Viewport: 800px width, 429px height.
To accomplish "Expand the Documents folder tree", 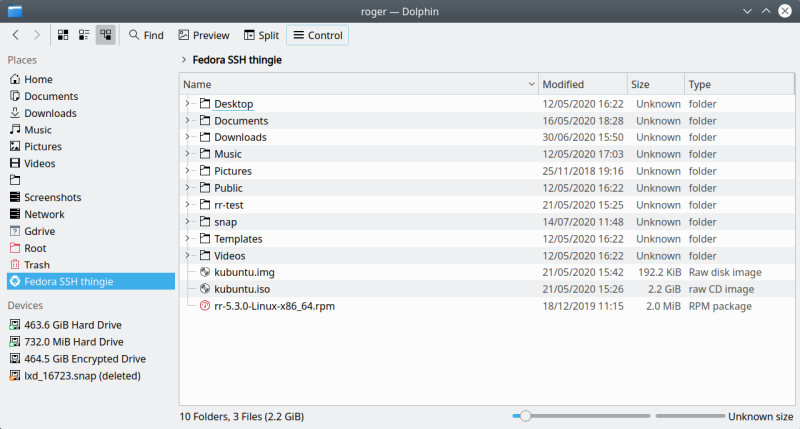I will 188,121.
